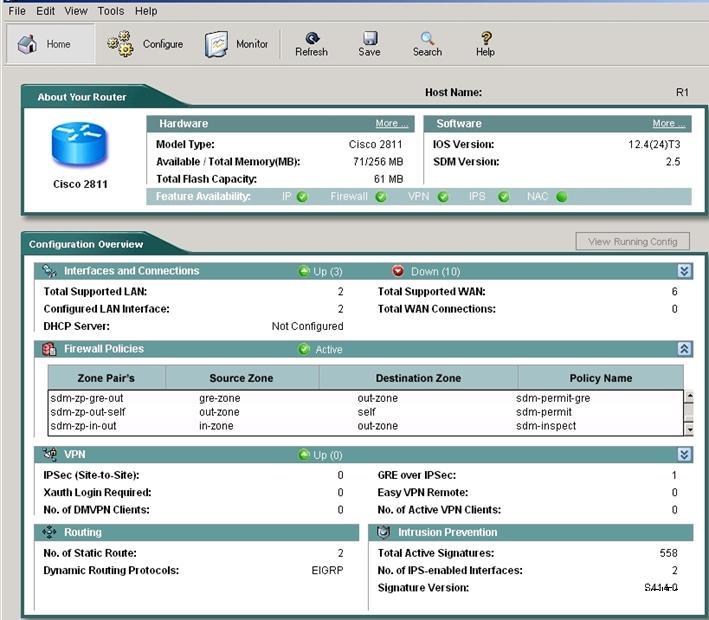Screen dimensions: 709x620
Task: Click the Save floppy disk icon
Action: coord(370,38)
